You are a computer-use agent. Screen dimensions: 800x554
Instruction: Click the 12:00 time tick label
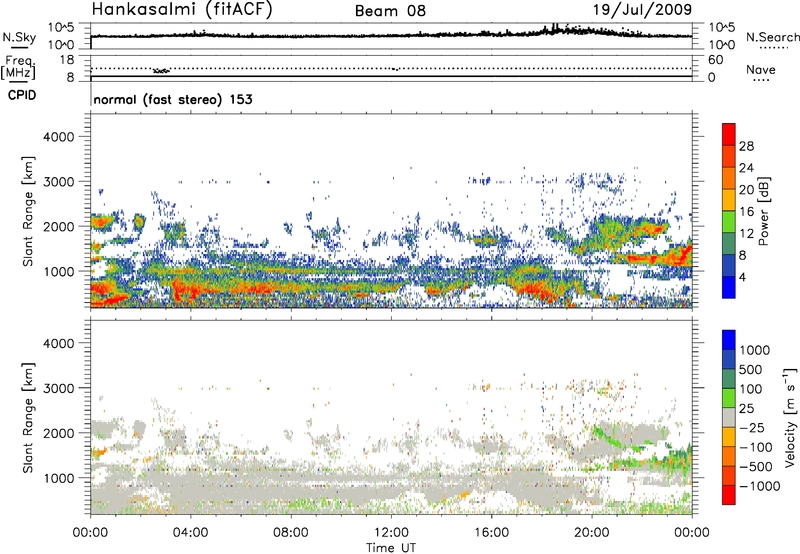(391, 533)
